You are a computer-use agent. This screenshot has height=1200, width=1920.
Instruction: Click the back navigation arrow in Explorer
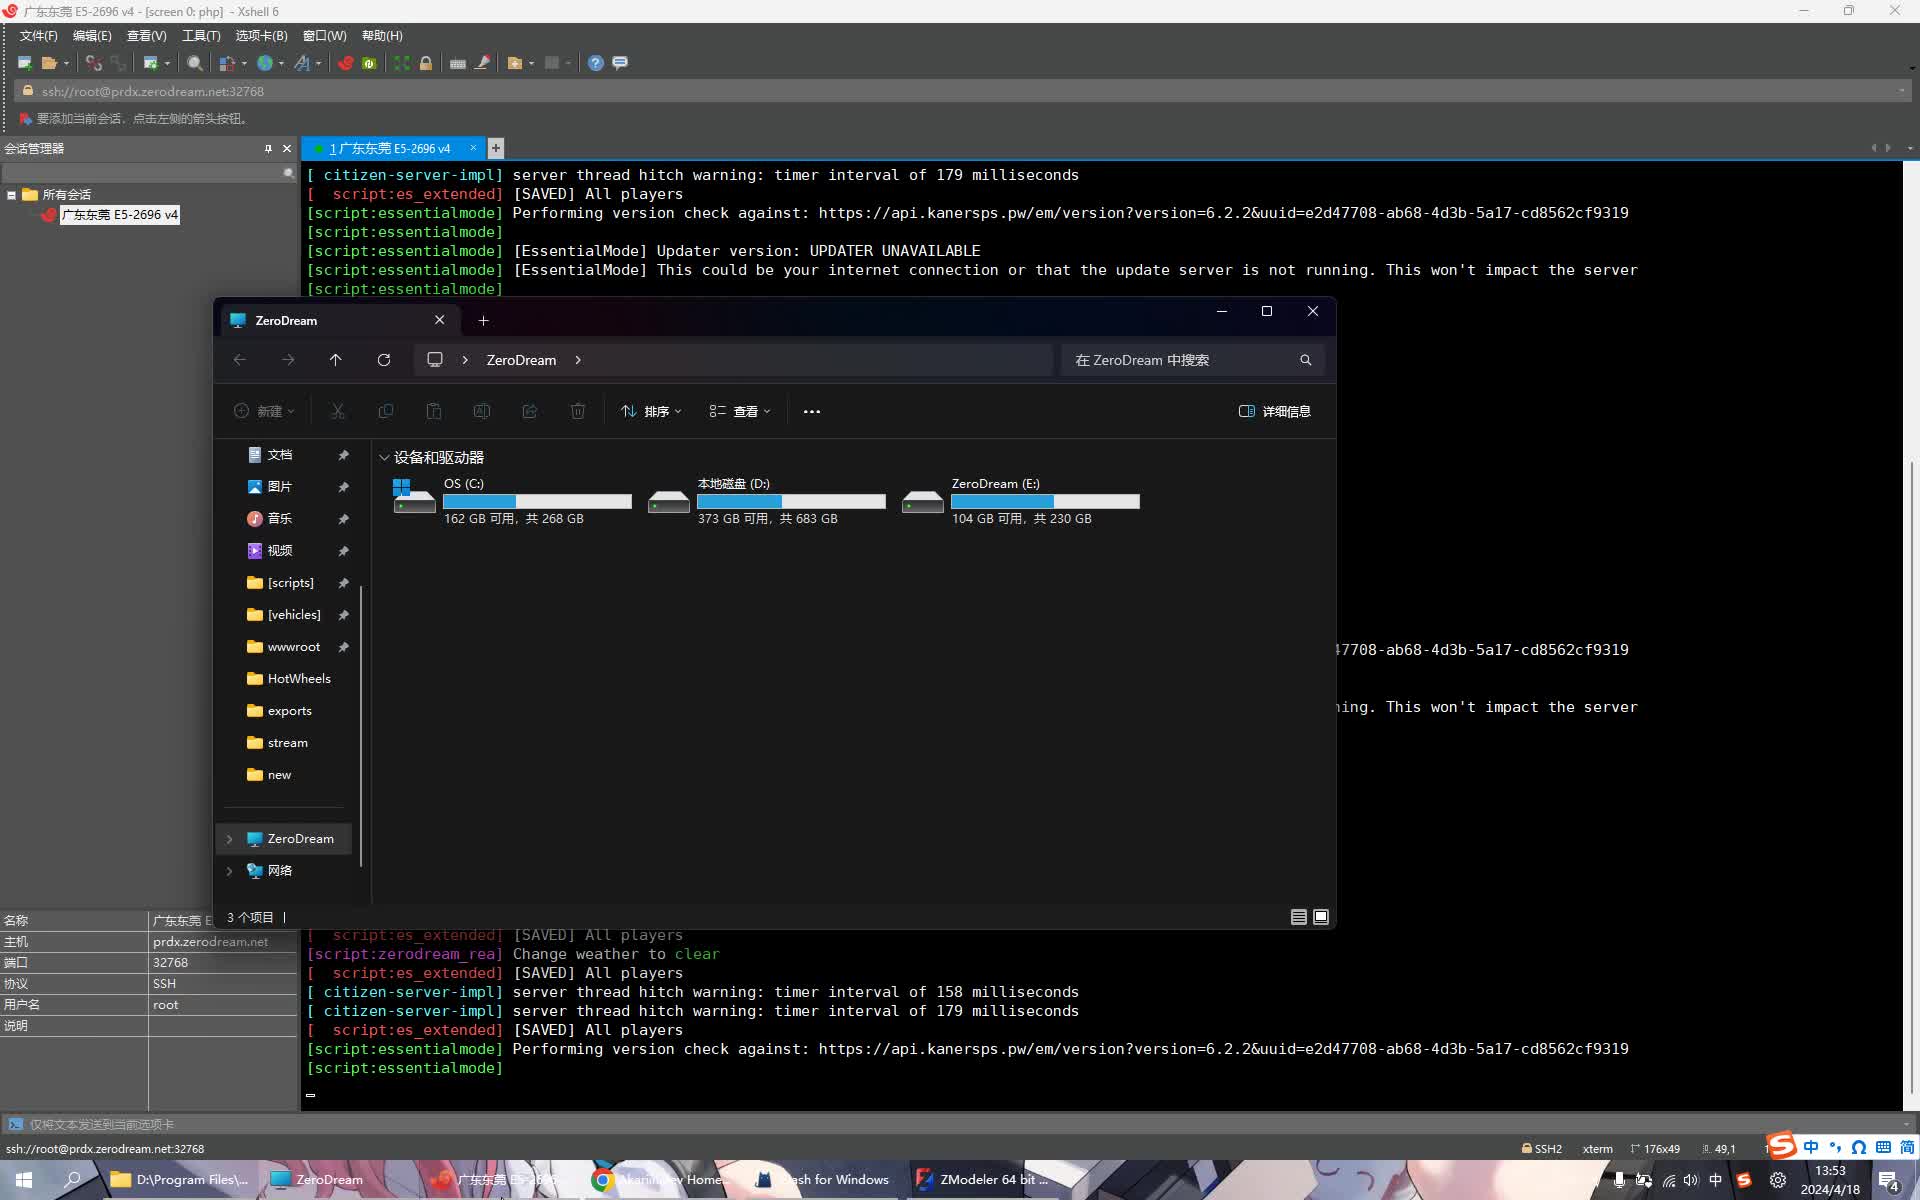pos(240,360)
